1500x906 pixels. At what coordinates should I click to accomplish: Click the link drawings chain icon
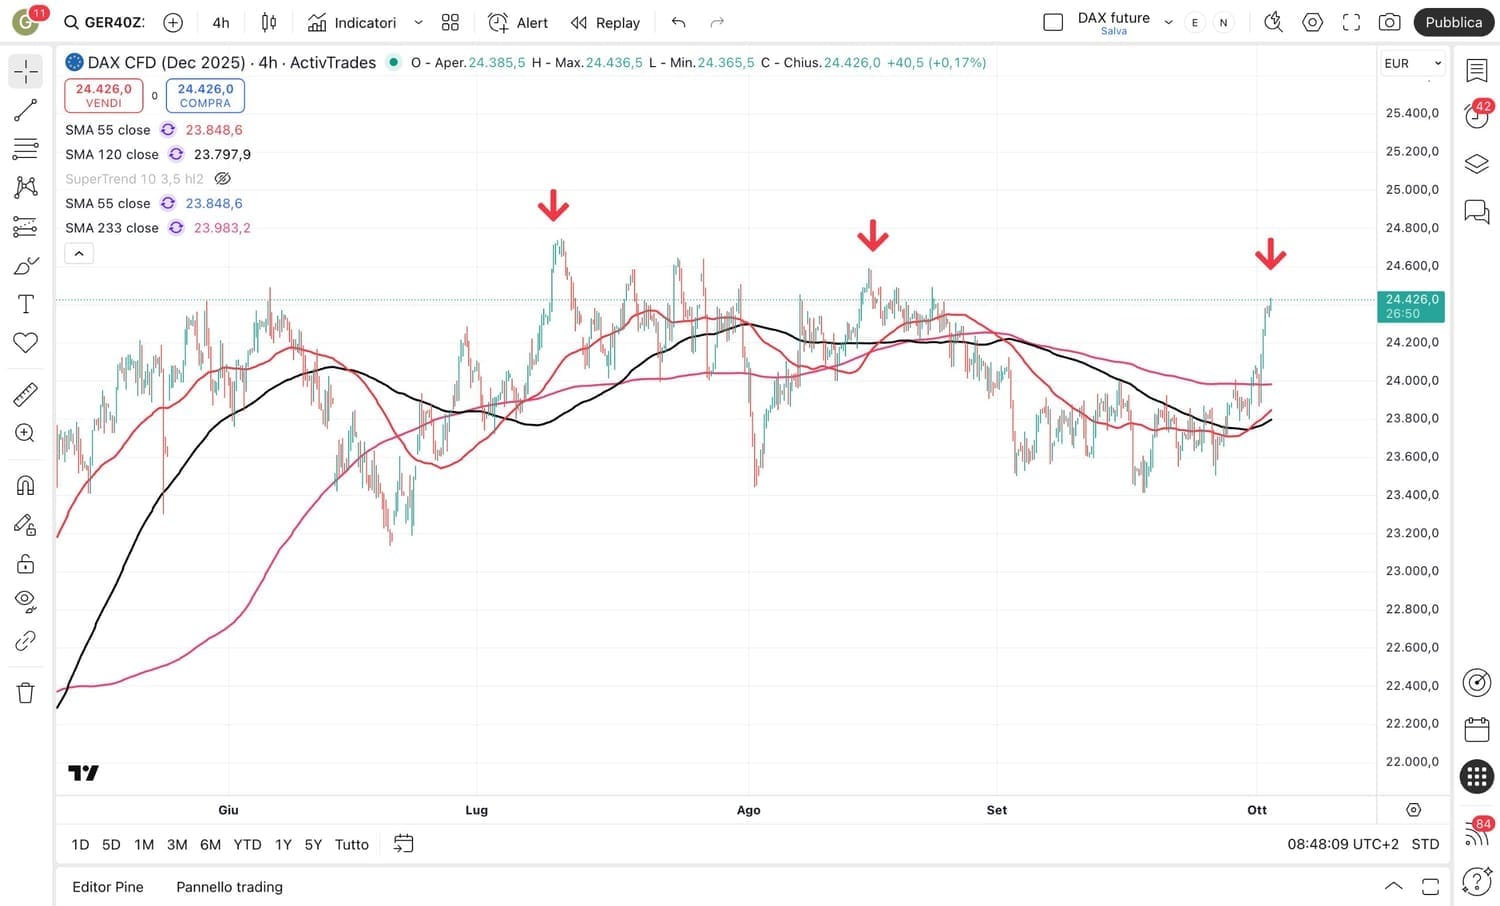[26, 641]
